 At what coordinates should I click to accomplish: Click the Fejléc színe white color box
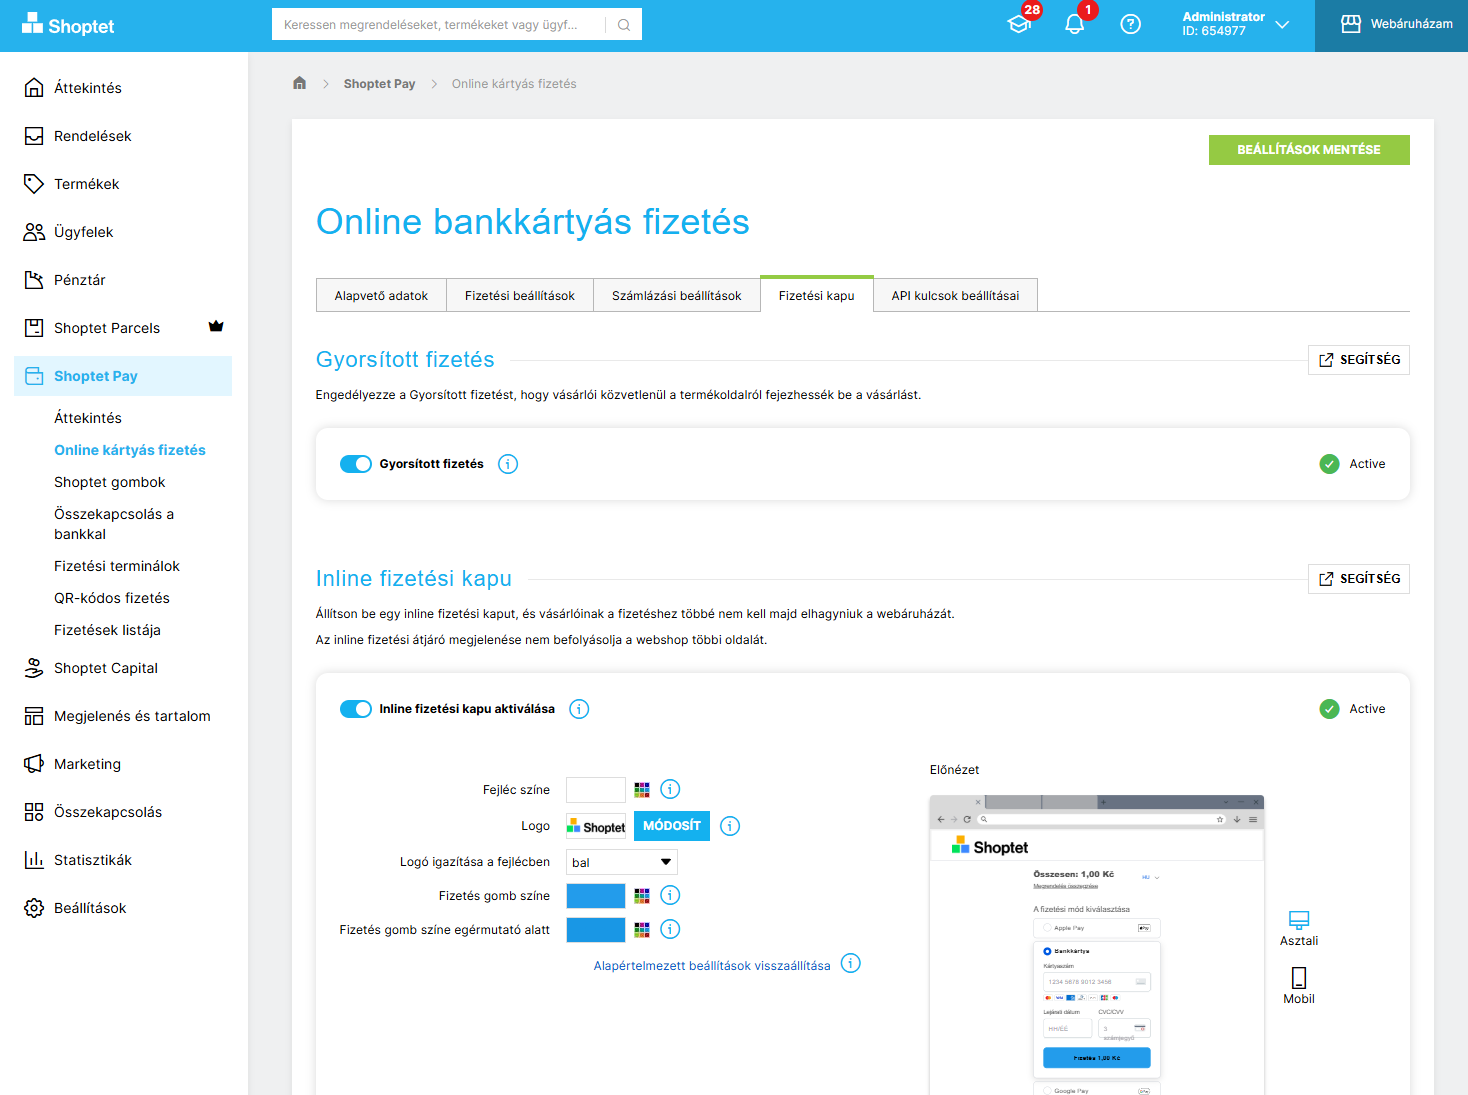596,790
